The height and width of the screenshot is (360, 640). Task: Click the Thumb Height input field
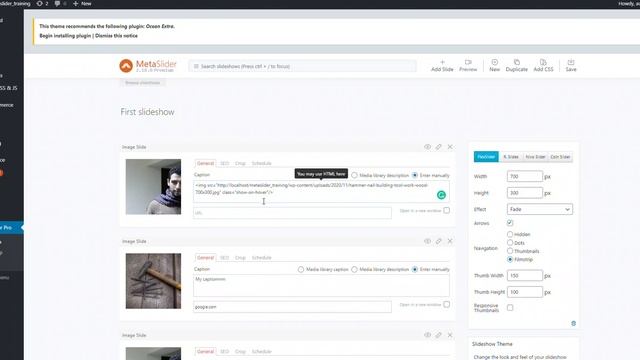pos(524,292)
